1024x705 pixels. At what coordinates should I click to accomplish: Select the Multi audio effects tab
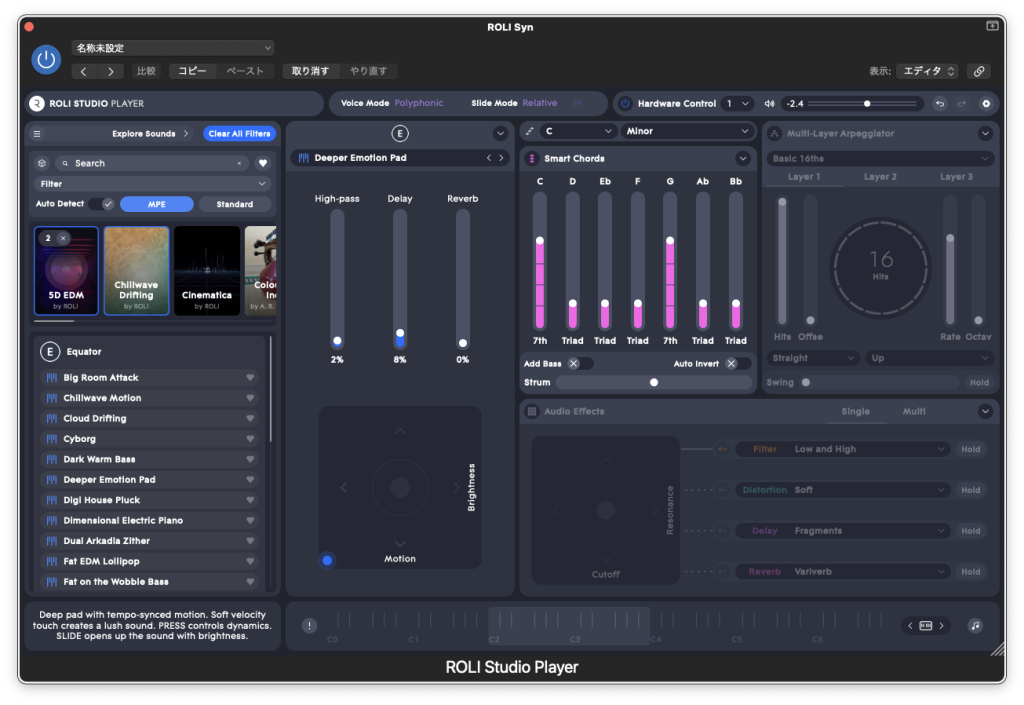point(914,411)
